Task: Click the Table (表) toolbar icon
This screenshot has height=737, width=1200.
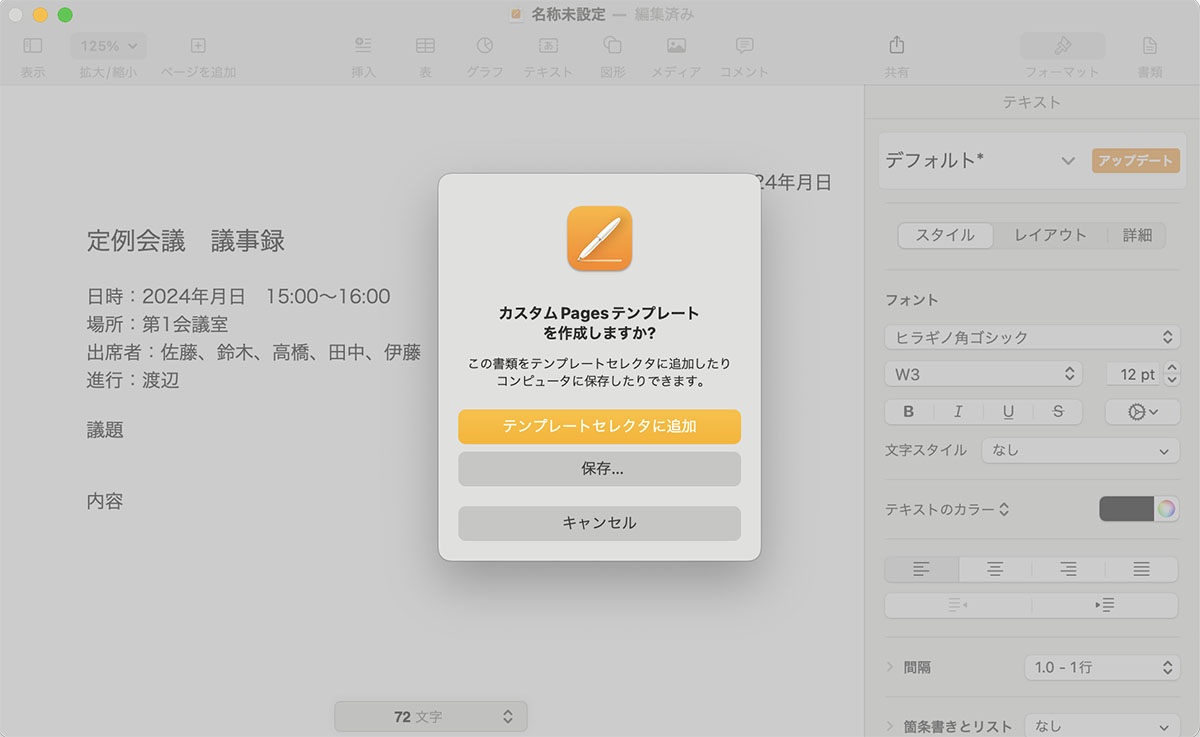Action: [425, 46]
